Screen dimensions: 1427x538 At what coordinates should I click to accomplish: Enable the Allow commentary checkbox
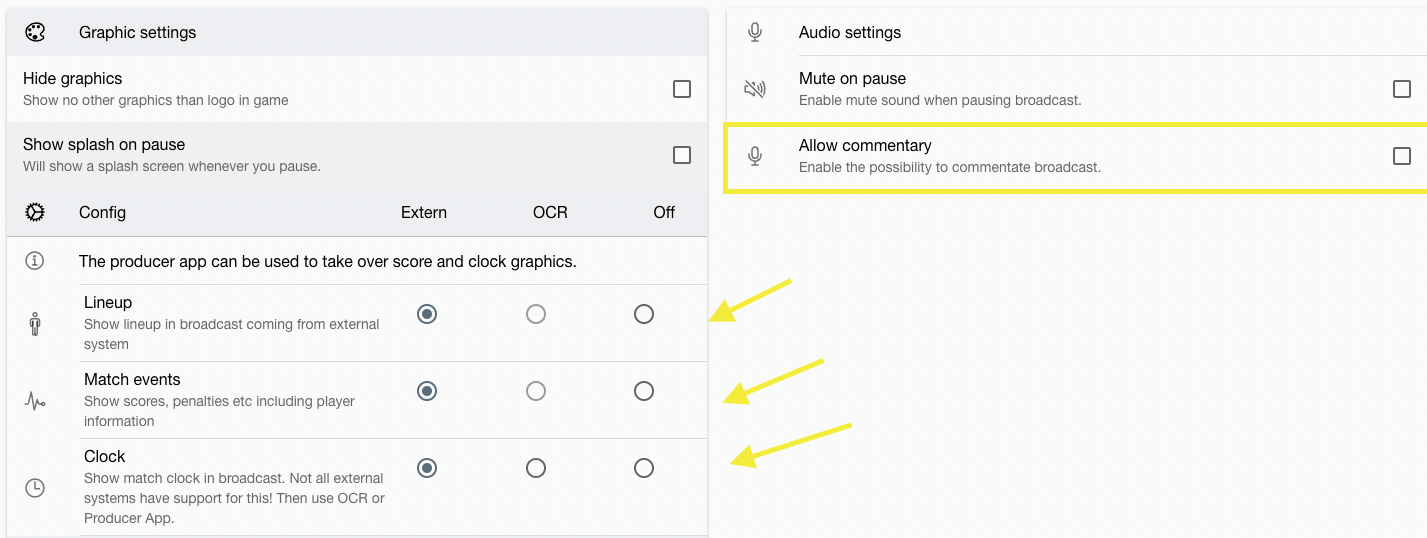(x=1402, y=156)
